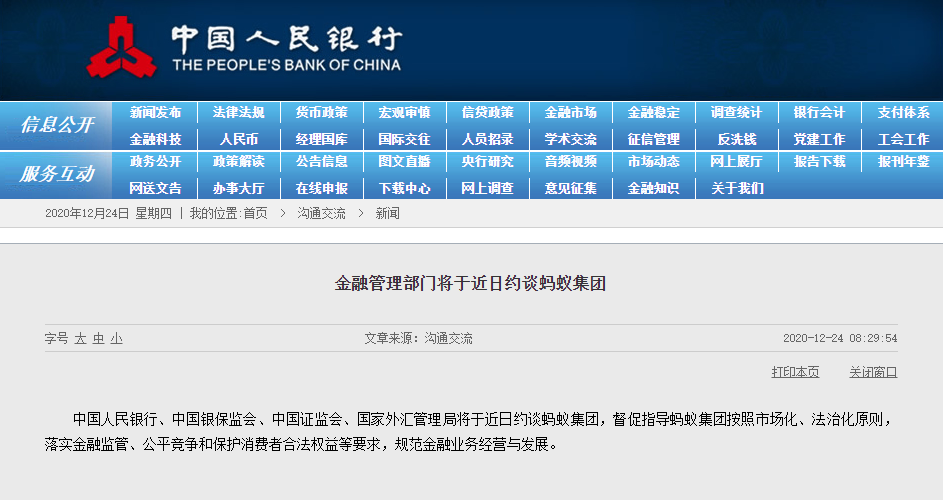Select 银行会计 menu link
Image resolution: width=943 pixels, height=500 pixels.
[819, 113]
